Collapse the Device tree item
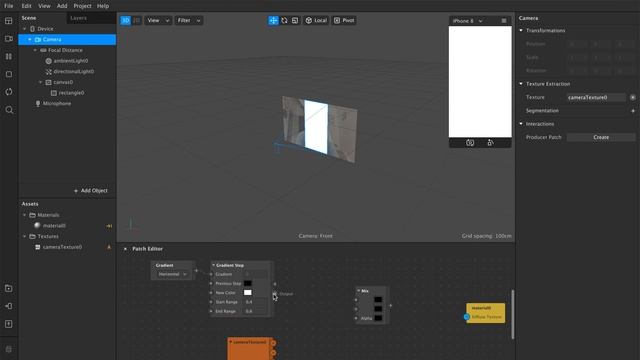This screenshot has height=360, width=640. [24, 29]
